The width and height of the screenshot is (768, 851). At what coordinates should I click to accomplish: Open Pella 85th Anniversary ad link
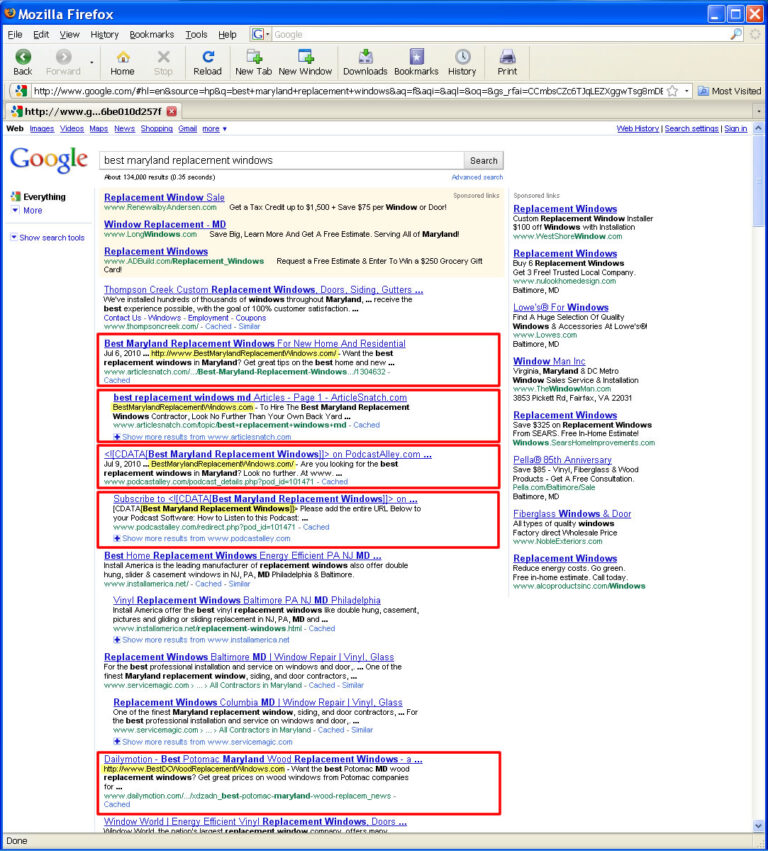pyautogui.click(x=562, y=460)
